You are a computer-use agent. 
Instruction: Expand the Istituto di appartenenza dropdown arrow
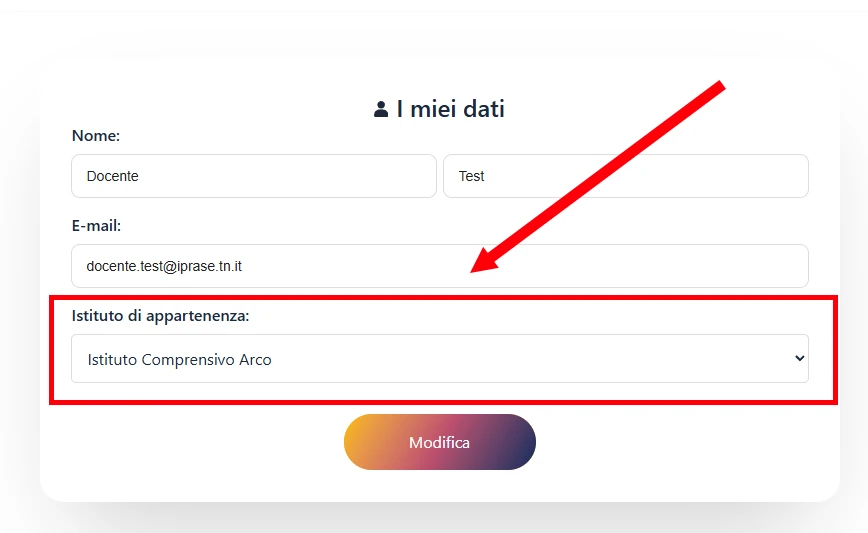pos(798,358)
